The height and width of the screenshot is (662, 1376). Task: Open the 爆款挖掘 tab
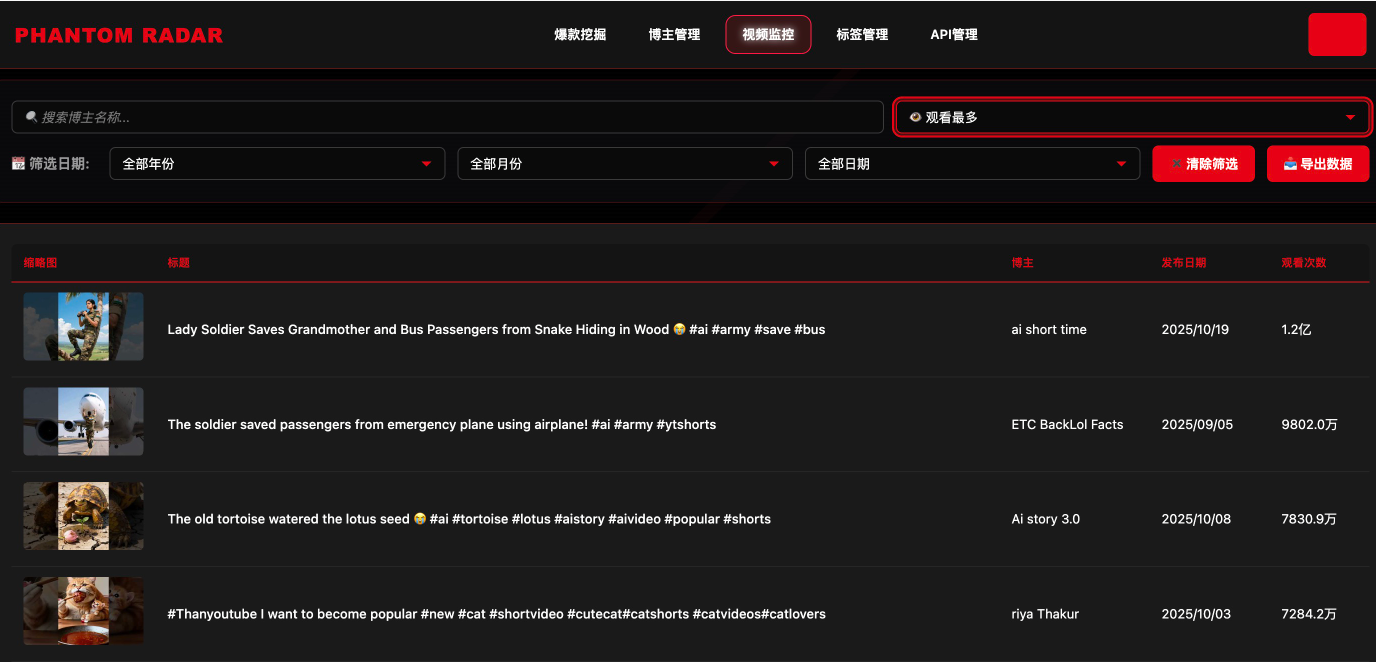[x=580, y=34]
